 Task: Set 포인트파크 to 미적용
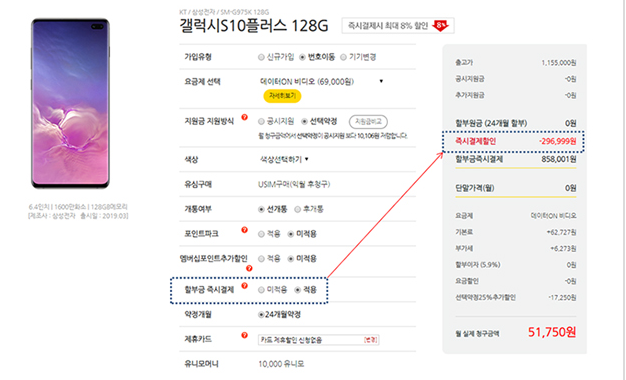(x=291, y=234)
